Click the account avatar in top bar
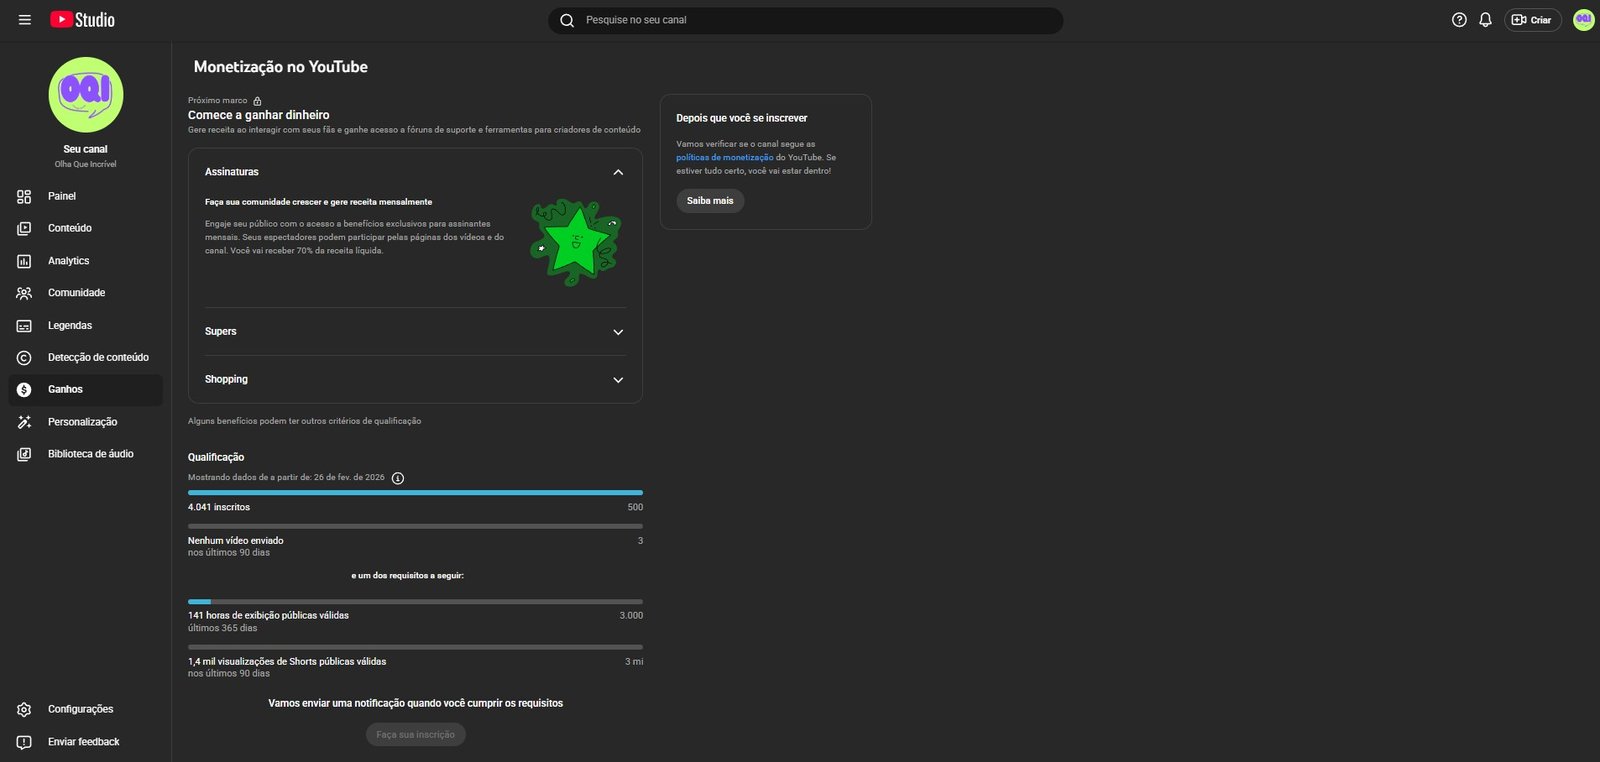The width and height of the screenshot is (1600, 762). 1583,20
